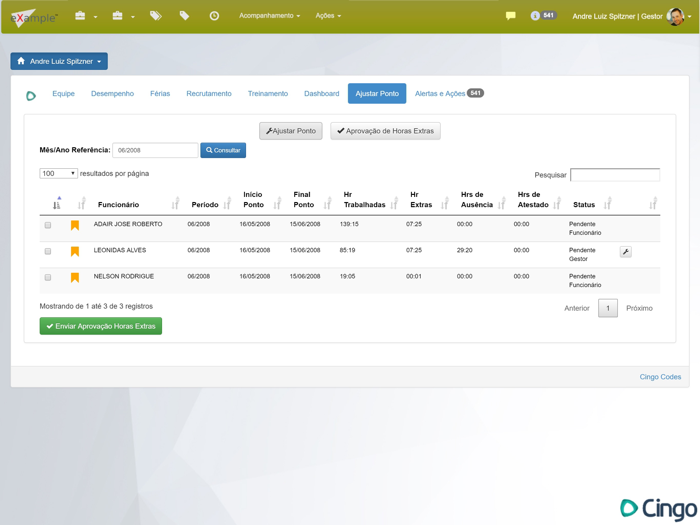Switch to the Férias tab

click(160, 94)
